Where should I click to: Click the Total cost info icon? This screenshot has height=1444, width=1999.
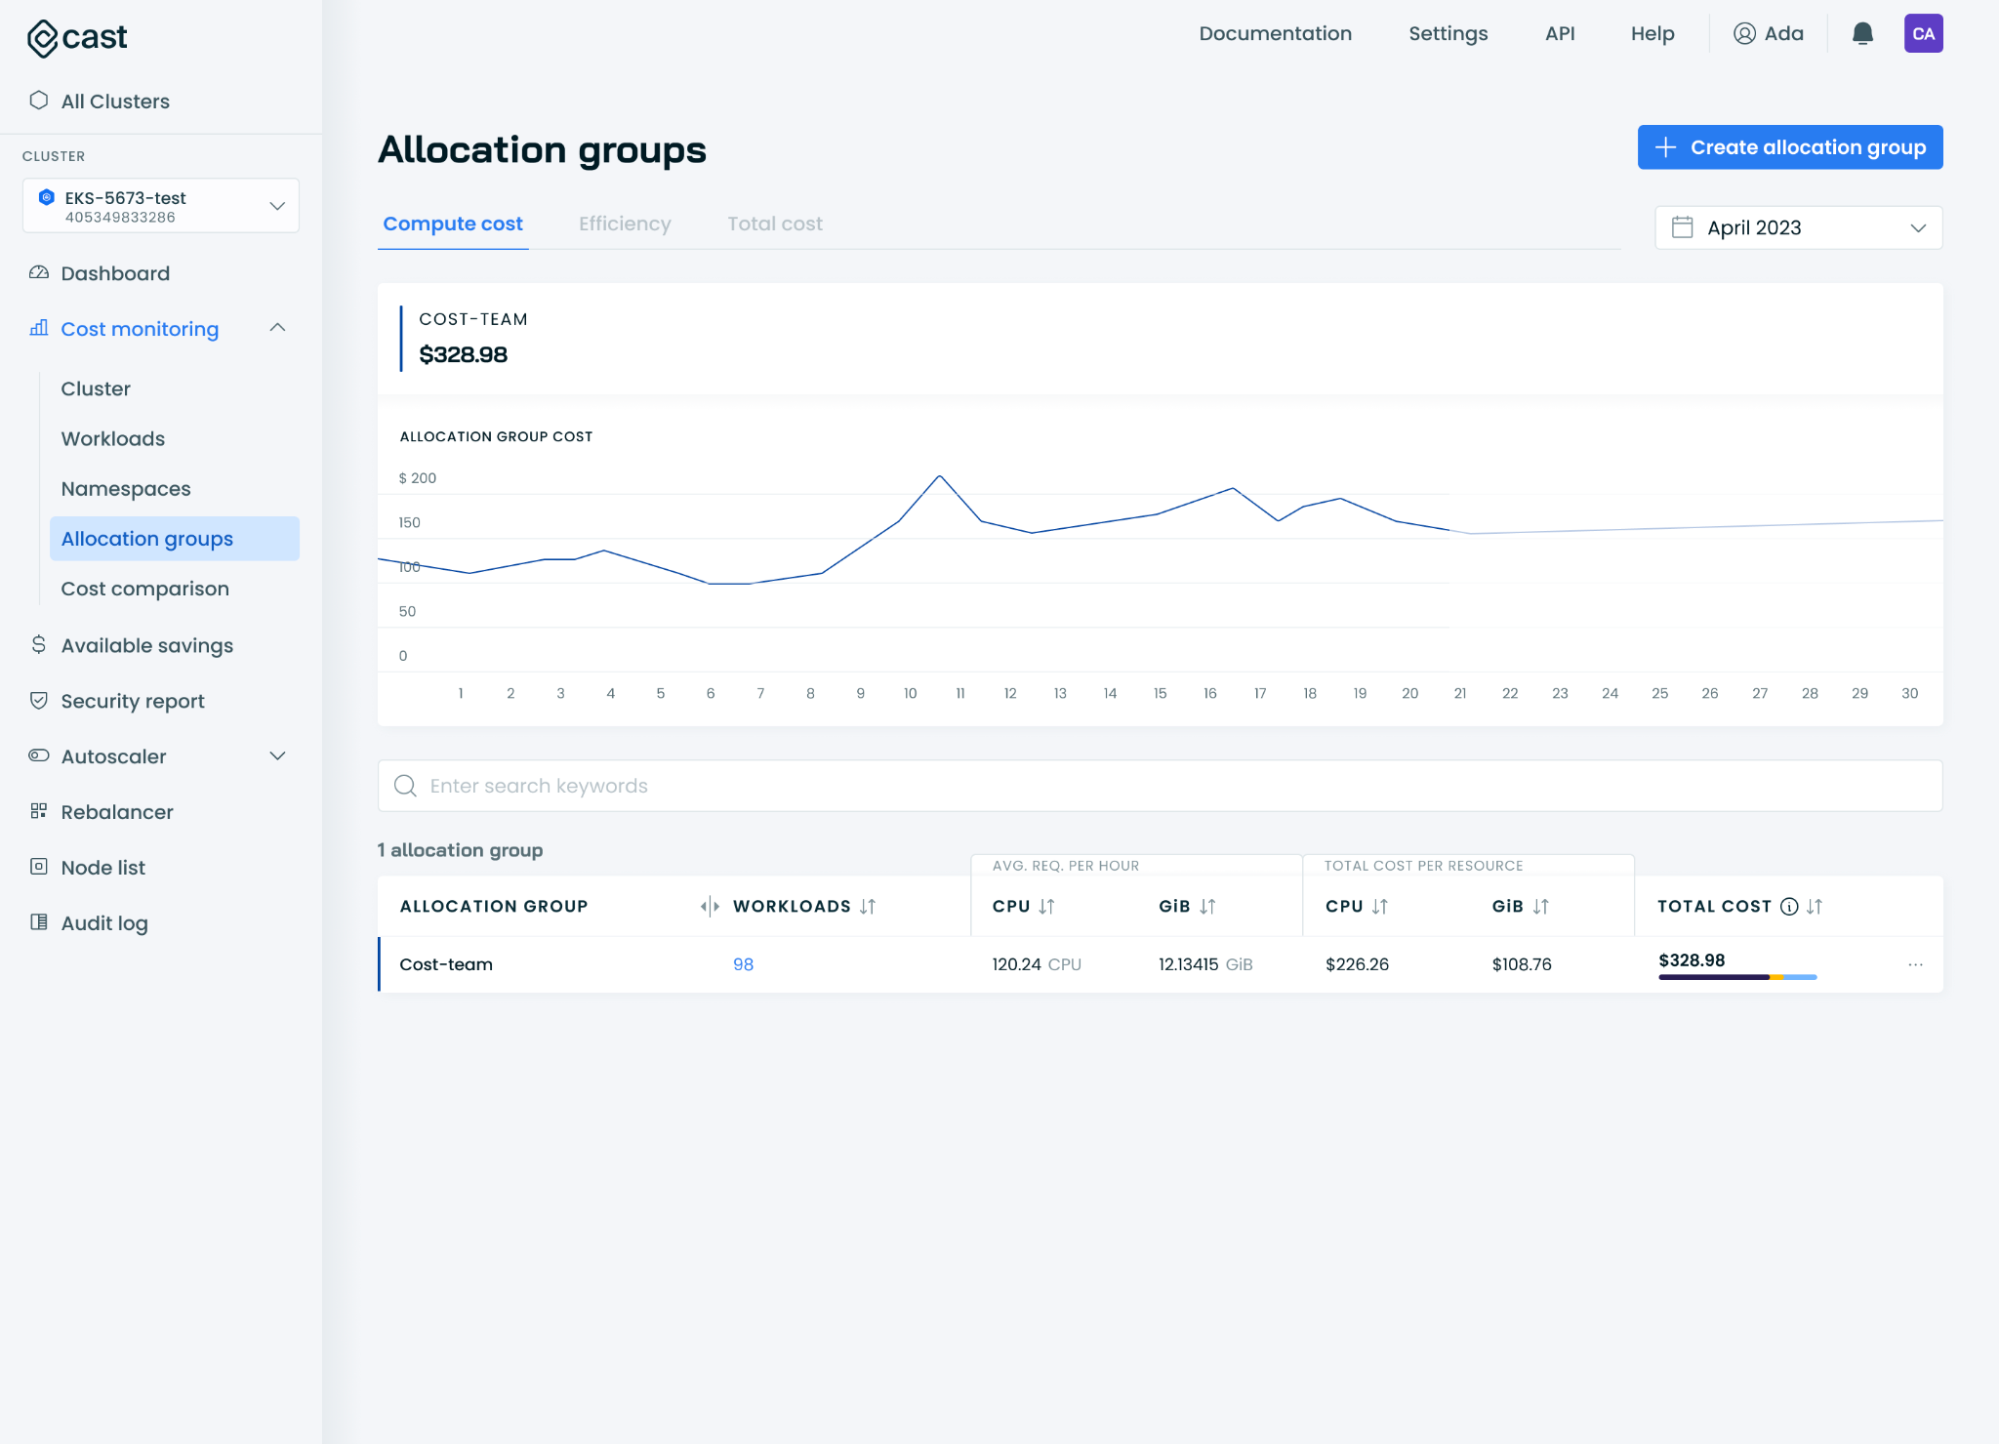1789,906
